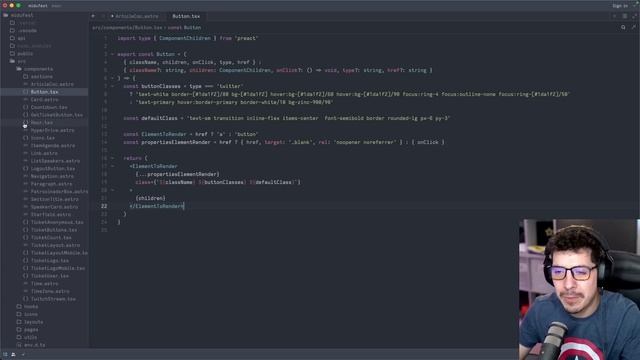The height and width of the screenshot is (360, 640).
Task: Click line number 22 in the gutter
Action: 104,206
